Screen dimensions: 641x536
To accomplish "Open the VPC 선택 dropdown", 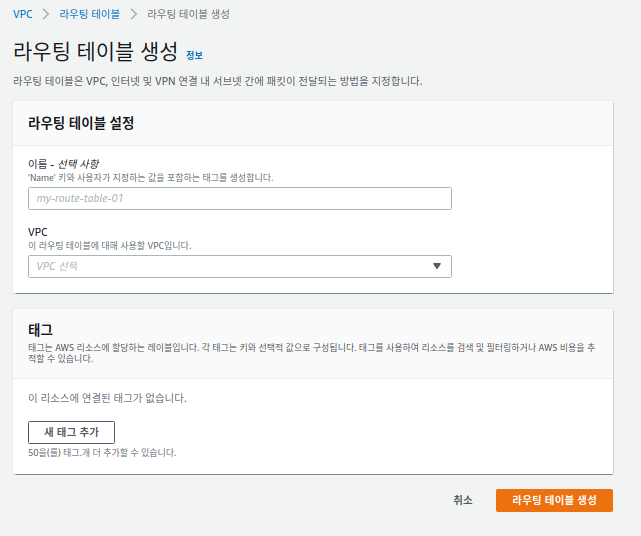I will pos(240,267).
